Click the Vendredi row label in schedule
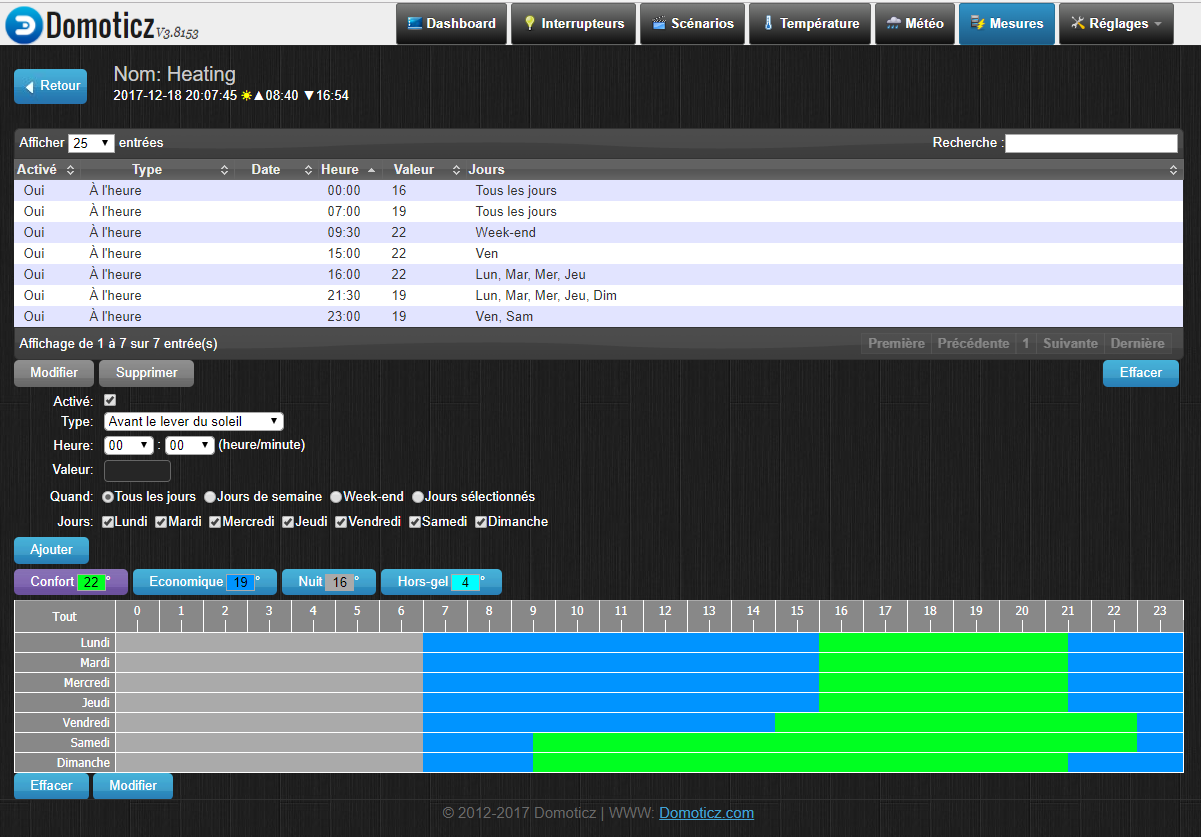 click(x=65, y=722)
